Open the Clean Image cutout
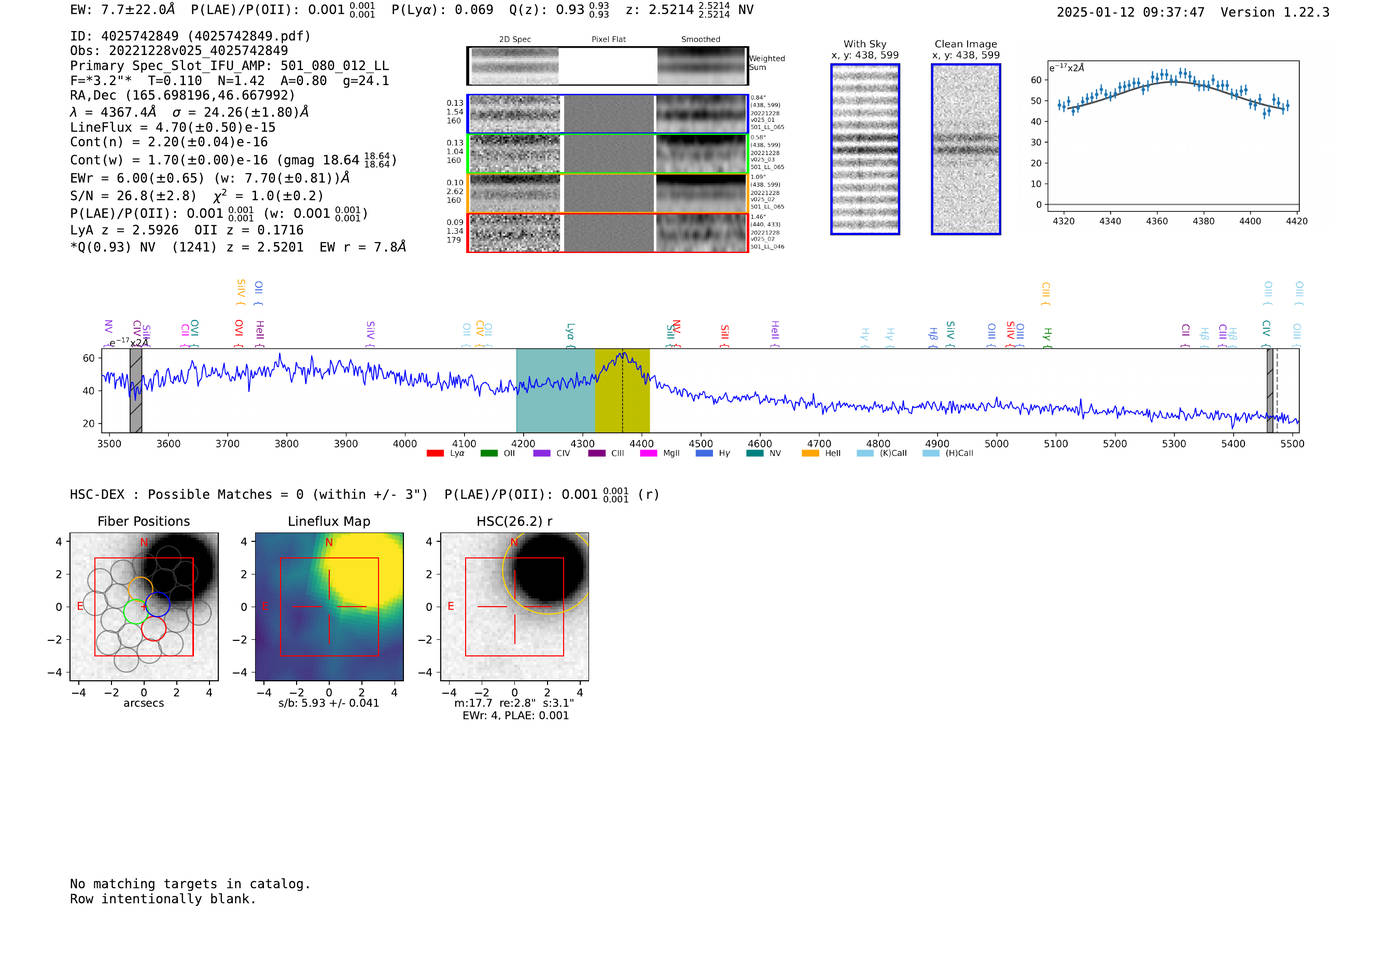Screen dimensions: 1400x953 pos(966,149)
